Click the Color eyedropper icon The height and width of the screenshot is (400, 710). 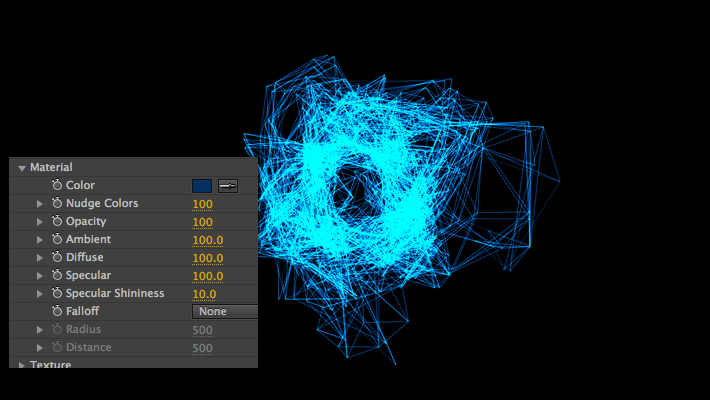[x=228, y=186]
